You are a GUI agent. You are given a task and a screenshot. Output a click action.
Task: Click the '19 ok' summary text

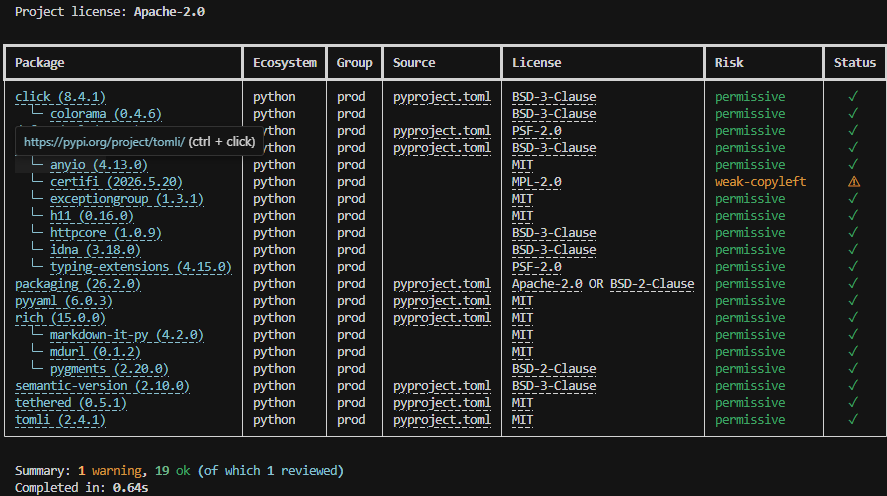173,471
